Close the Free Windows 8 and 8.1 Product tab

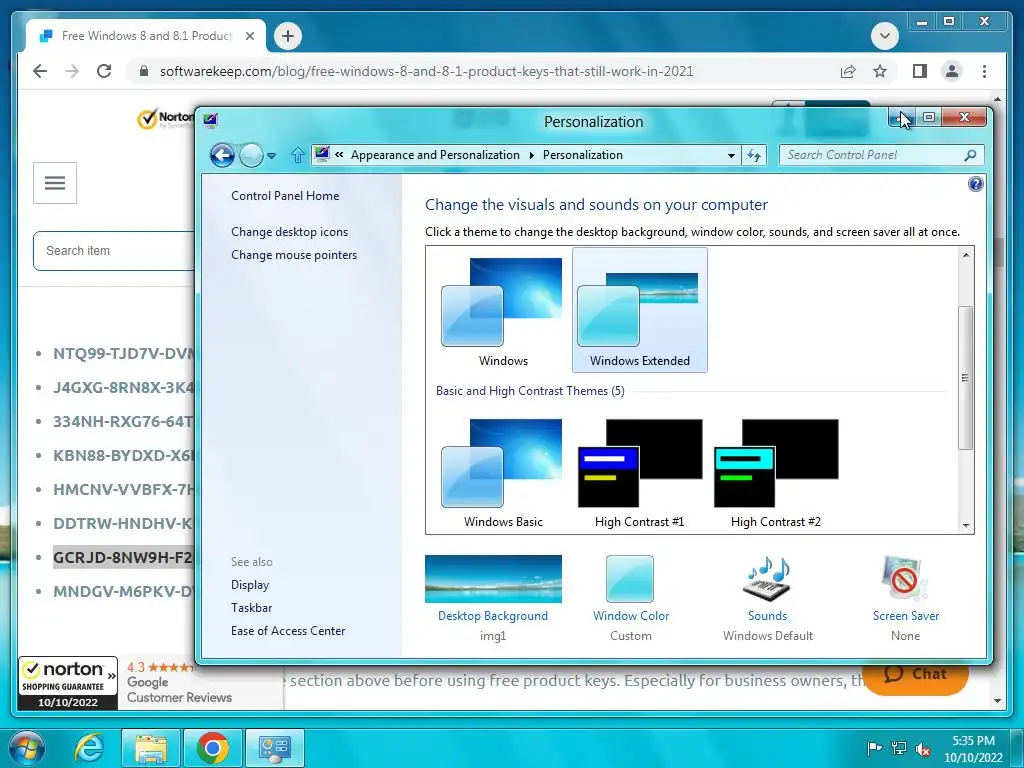(249, 36)
